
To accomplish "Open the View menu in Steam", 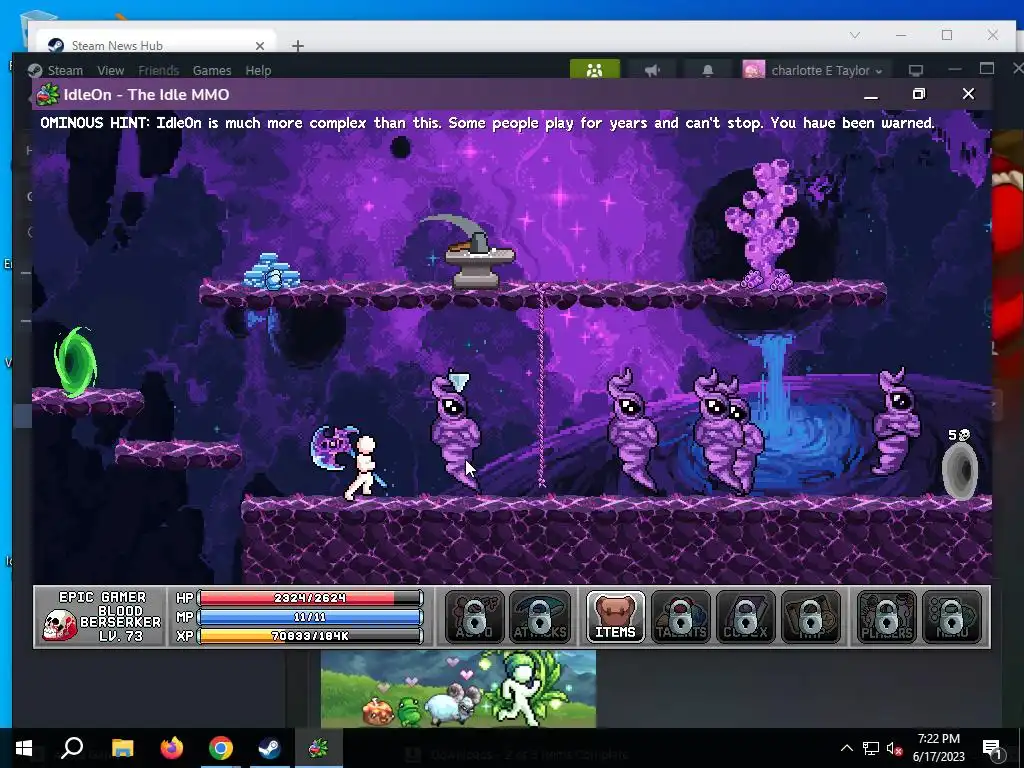I will pyautogui.click(x=110, y=71).
